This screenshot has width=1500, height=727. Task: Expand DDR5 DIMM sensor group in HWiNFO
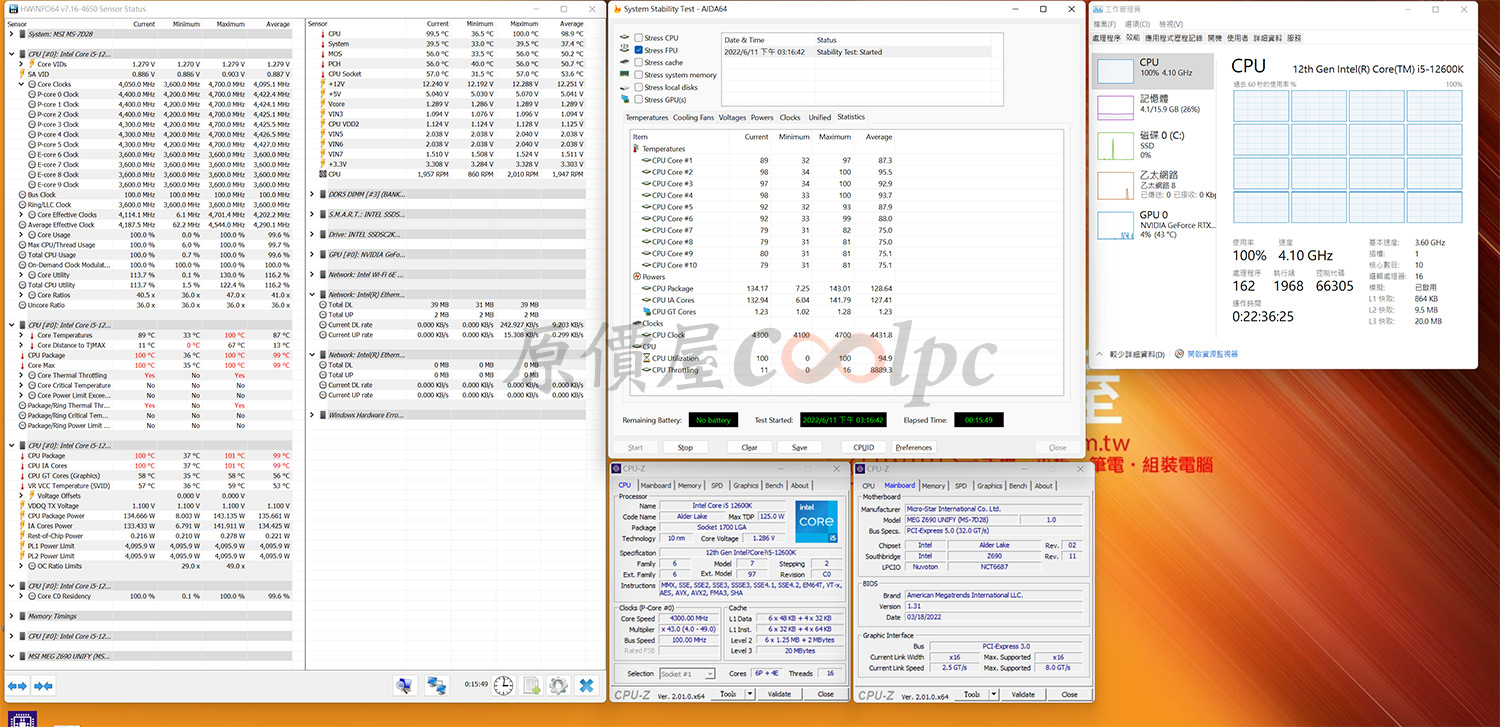point(311,194)
